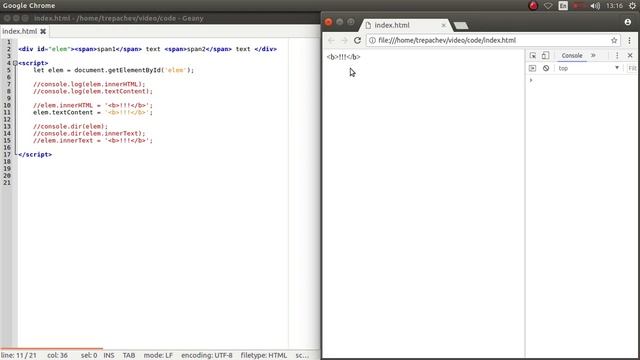
Task: Click the commented elem.innerText assignment line
Action: (x=93, y=140)
